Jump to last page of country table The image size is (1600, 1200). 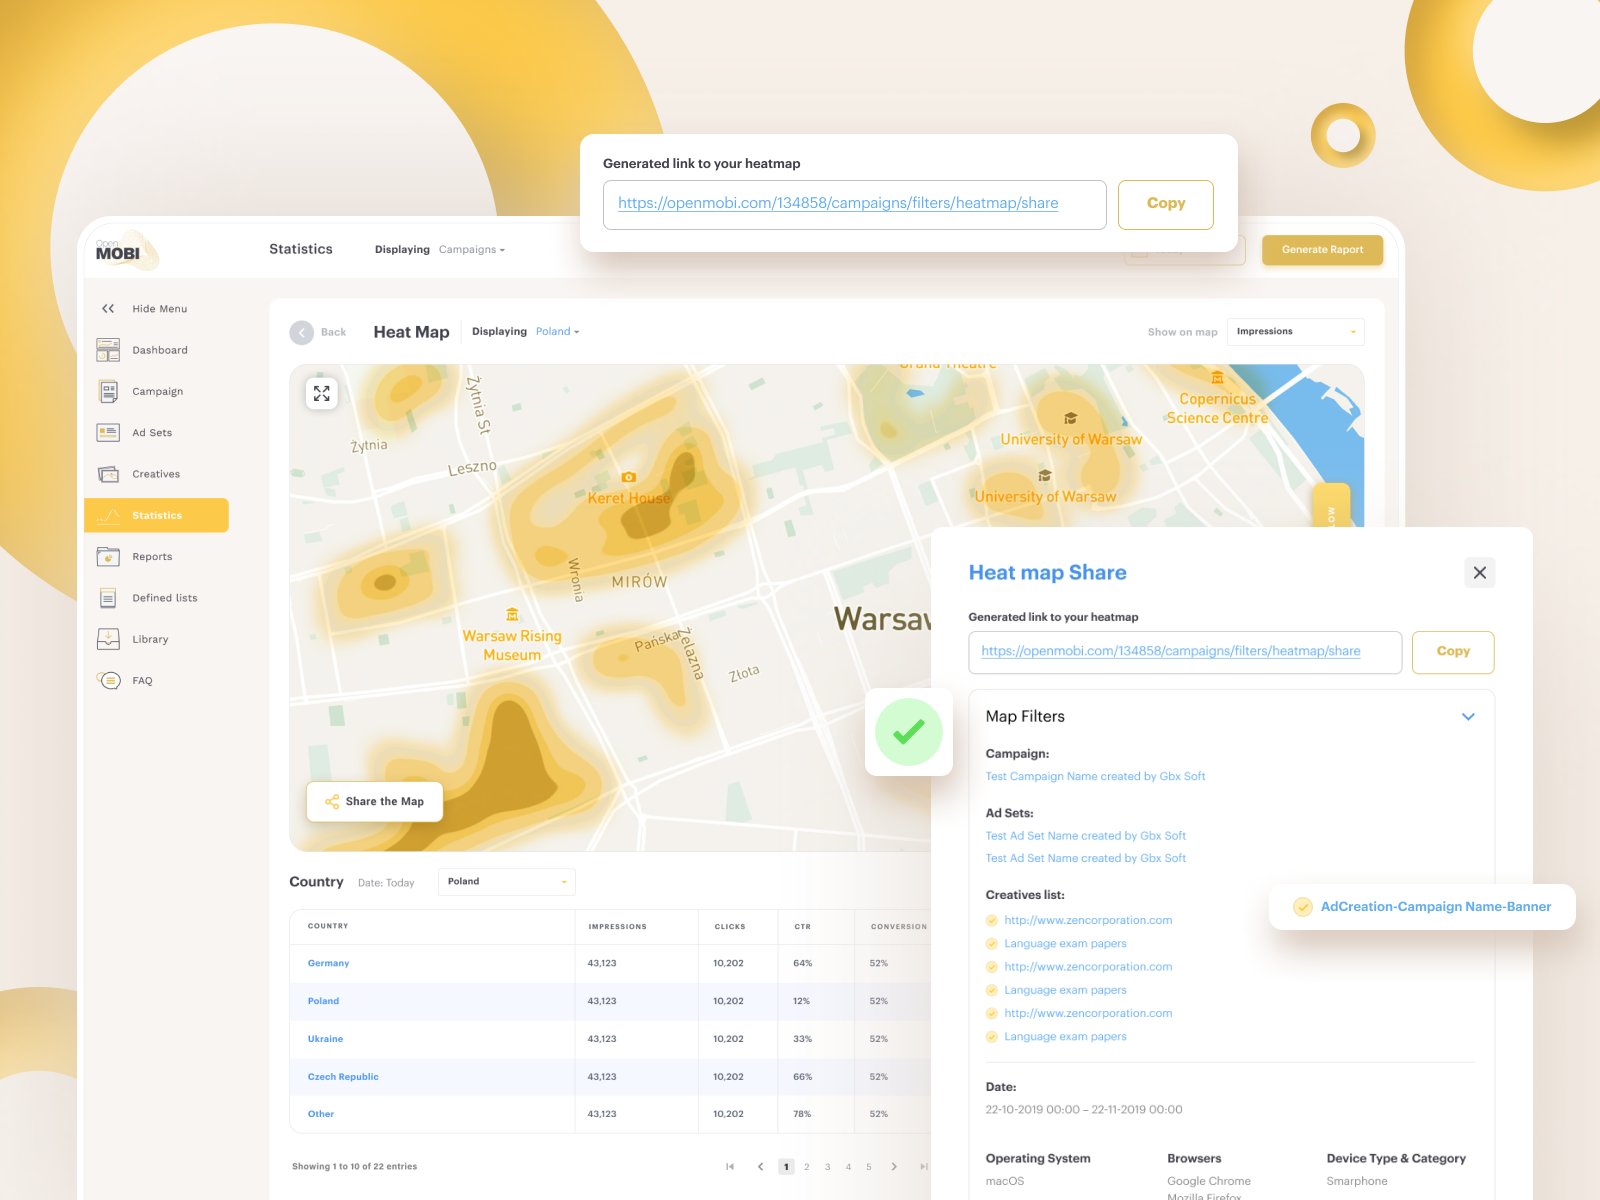pyautogui.click(x=924, y=1167)
